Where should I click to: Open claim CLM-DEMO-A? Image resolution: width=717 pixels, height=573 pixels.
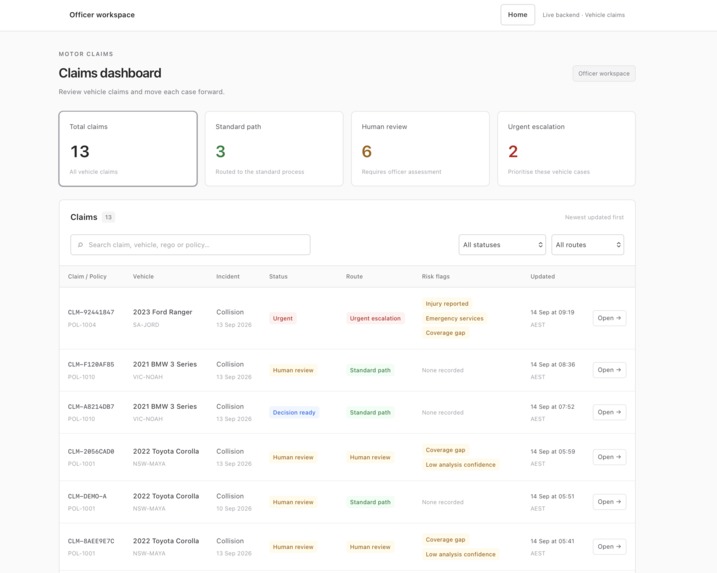609,502
